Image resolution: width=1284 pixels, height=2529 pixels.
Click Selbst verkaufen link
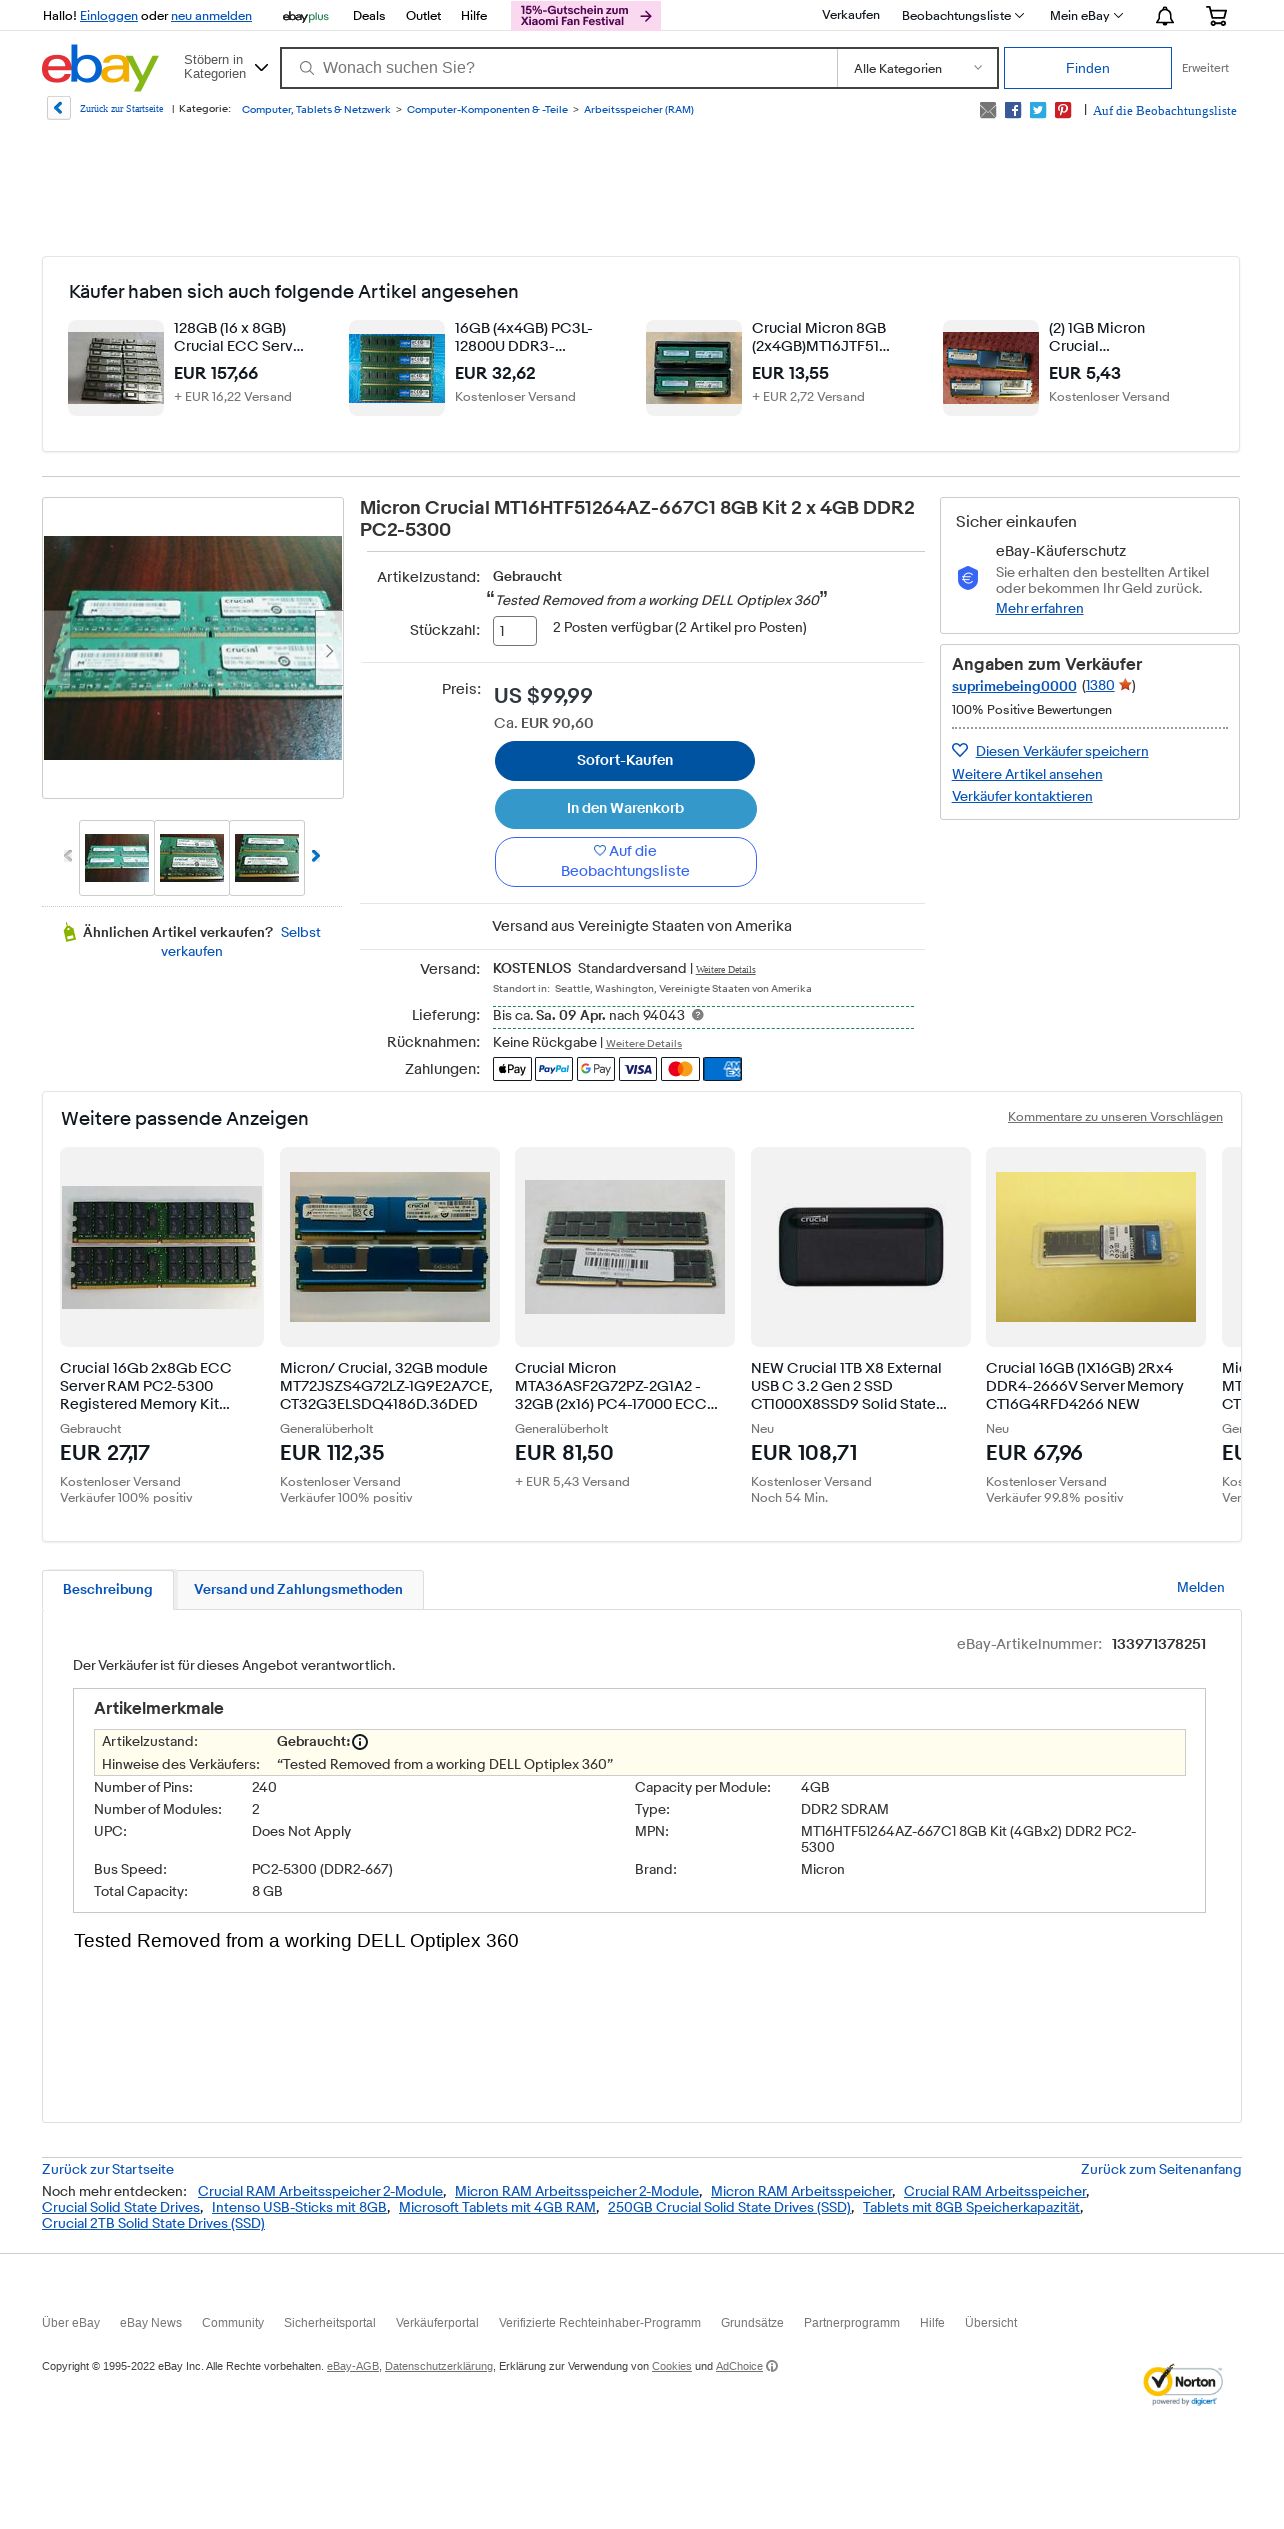coord(240,941)
